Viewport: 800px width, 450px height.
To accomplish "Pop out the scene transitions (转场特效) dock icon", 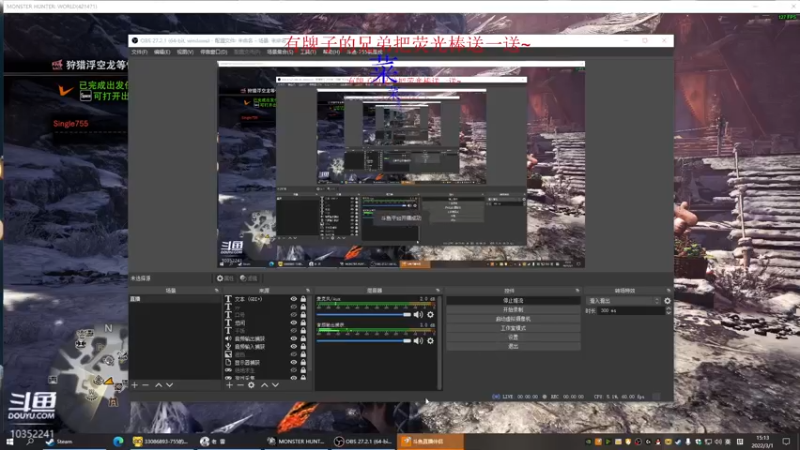I will [668, 291].
